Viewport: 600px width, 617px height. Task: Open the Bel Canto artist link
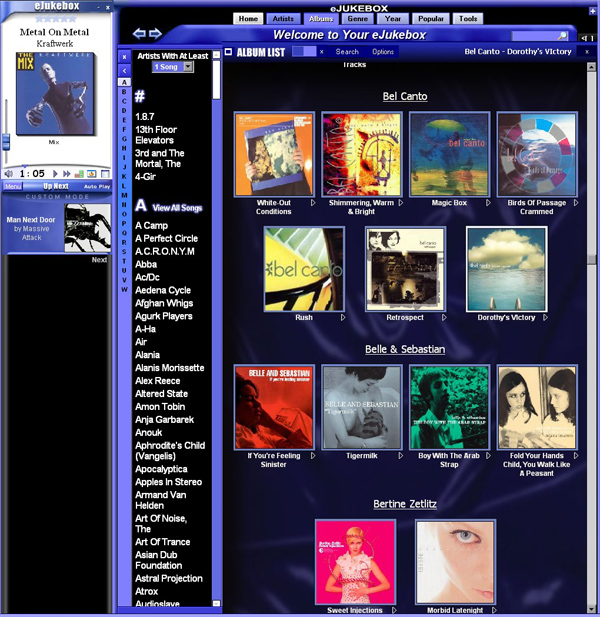pyautogui.click(x=405, y=96)
